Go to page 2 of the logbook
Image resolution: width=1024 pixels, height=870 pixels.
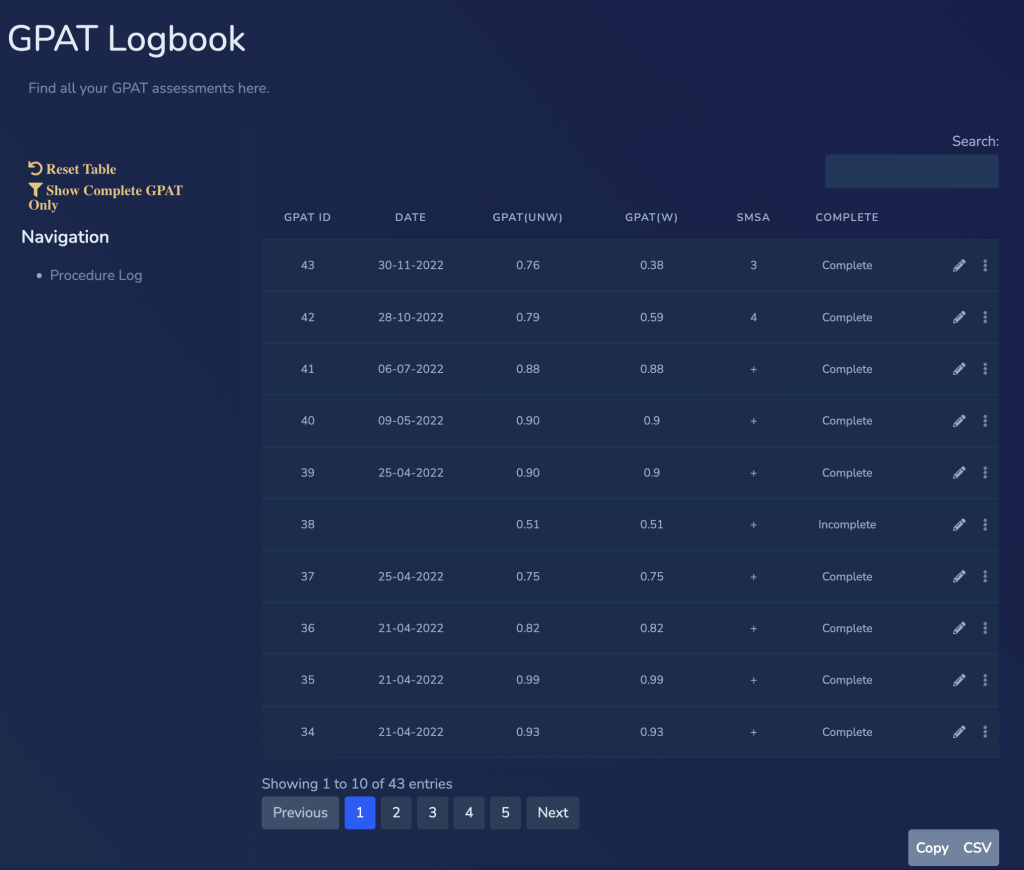pos(396,813)
